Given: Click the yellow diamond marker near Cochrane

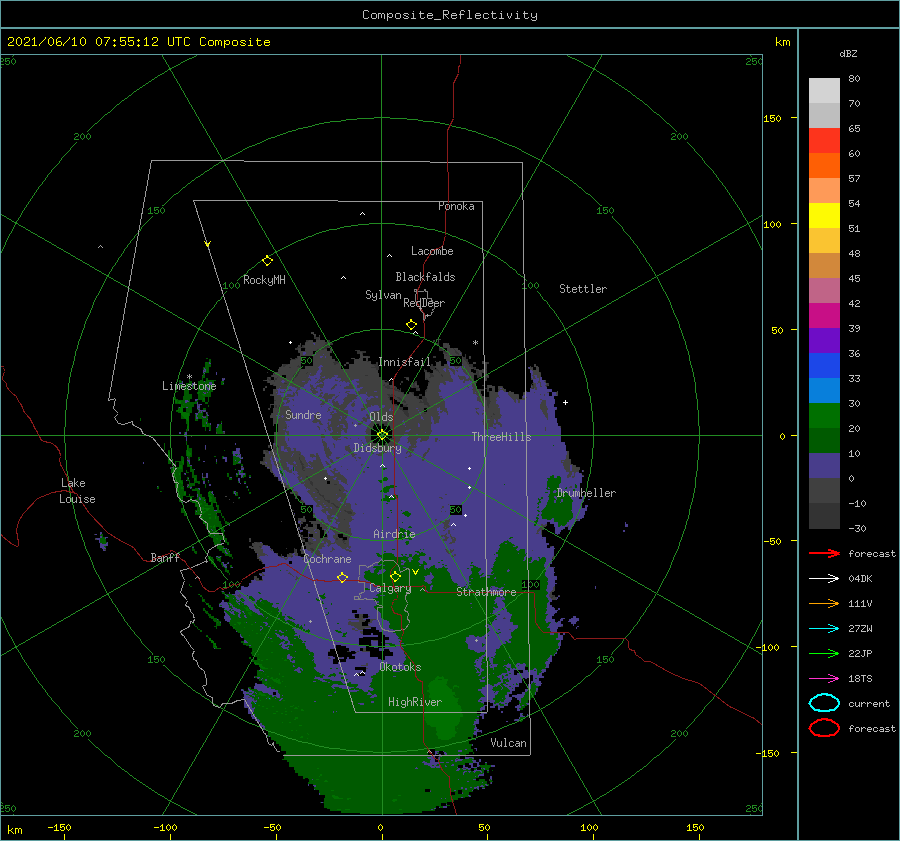Looking at the screenshot, I should coord(342,577).
